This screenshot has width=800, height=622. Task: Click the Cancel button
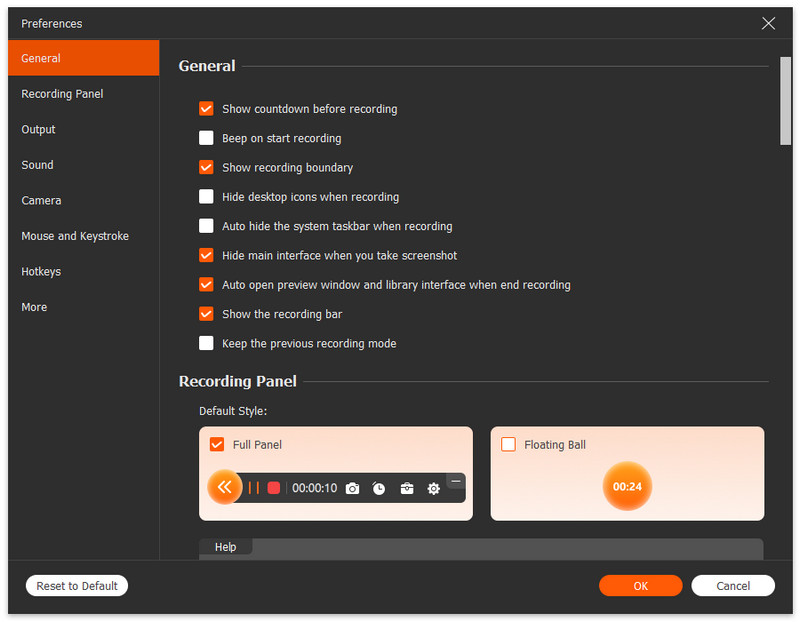(733, 586)
